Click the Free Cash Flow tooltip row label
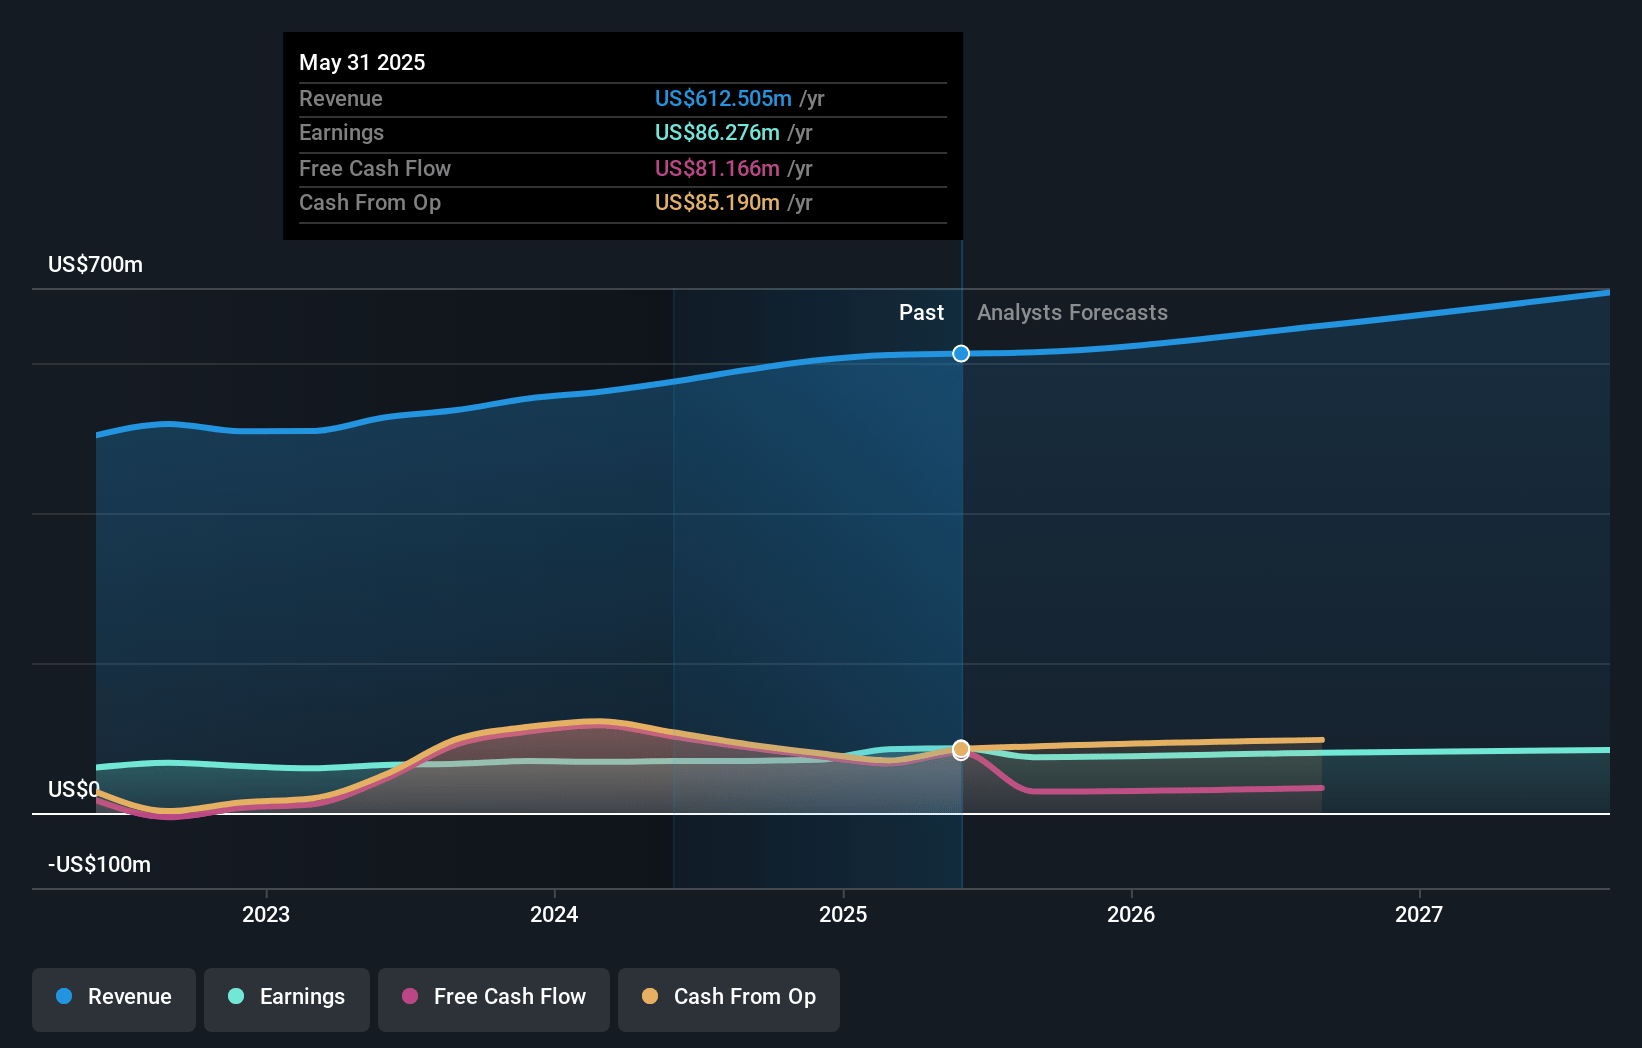 tap(375, 169)
